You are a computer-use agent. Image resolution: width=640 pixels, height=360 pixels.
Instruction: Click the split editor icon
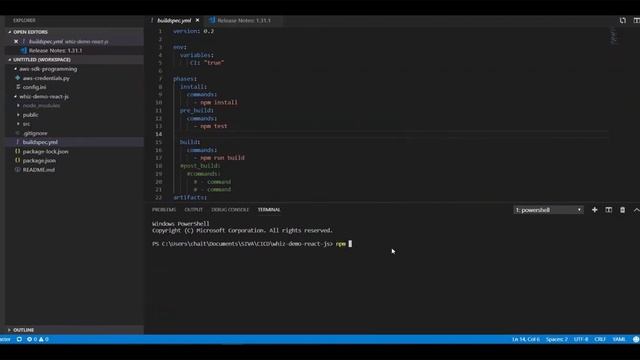637,20
